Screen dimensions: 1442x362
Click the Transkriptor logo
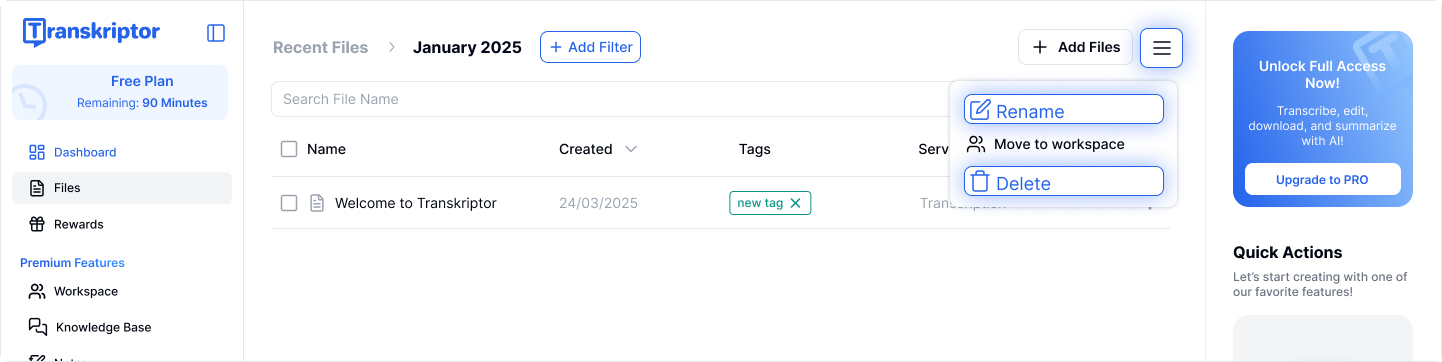91,32
